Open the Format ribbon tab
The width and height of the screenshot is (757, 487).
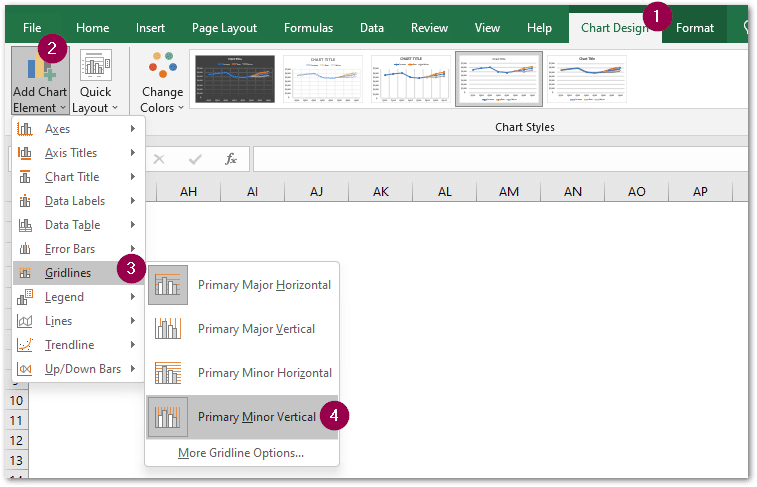point(695,28)
